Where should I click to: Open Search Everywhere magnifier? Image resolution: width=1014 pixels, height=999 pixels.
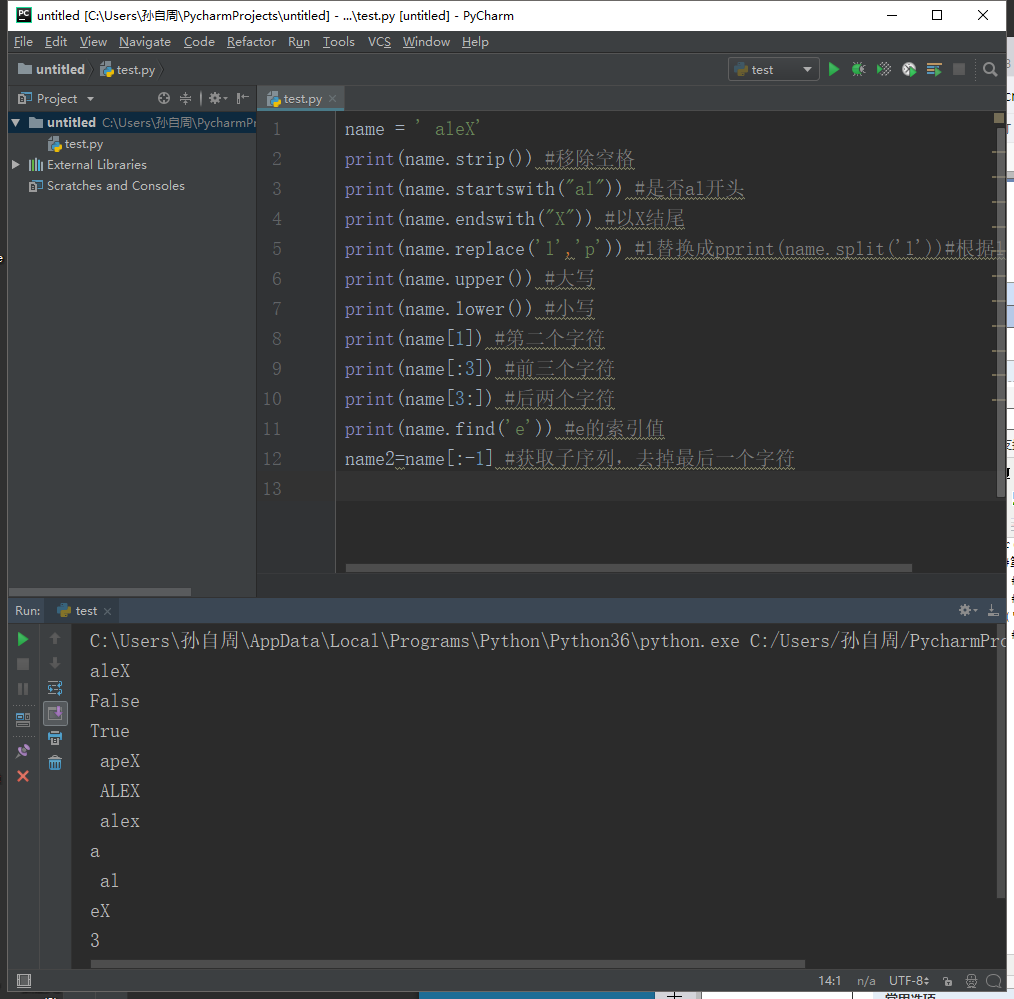pyautogui.click(x=989, y=69)
